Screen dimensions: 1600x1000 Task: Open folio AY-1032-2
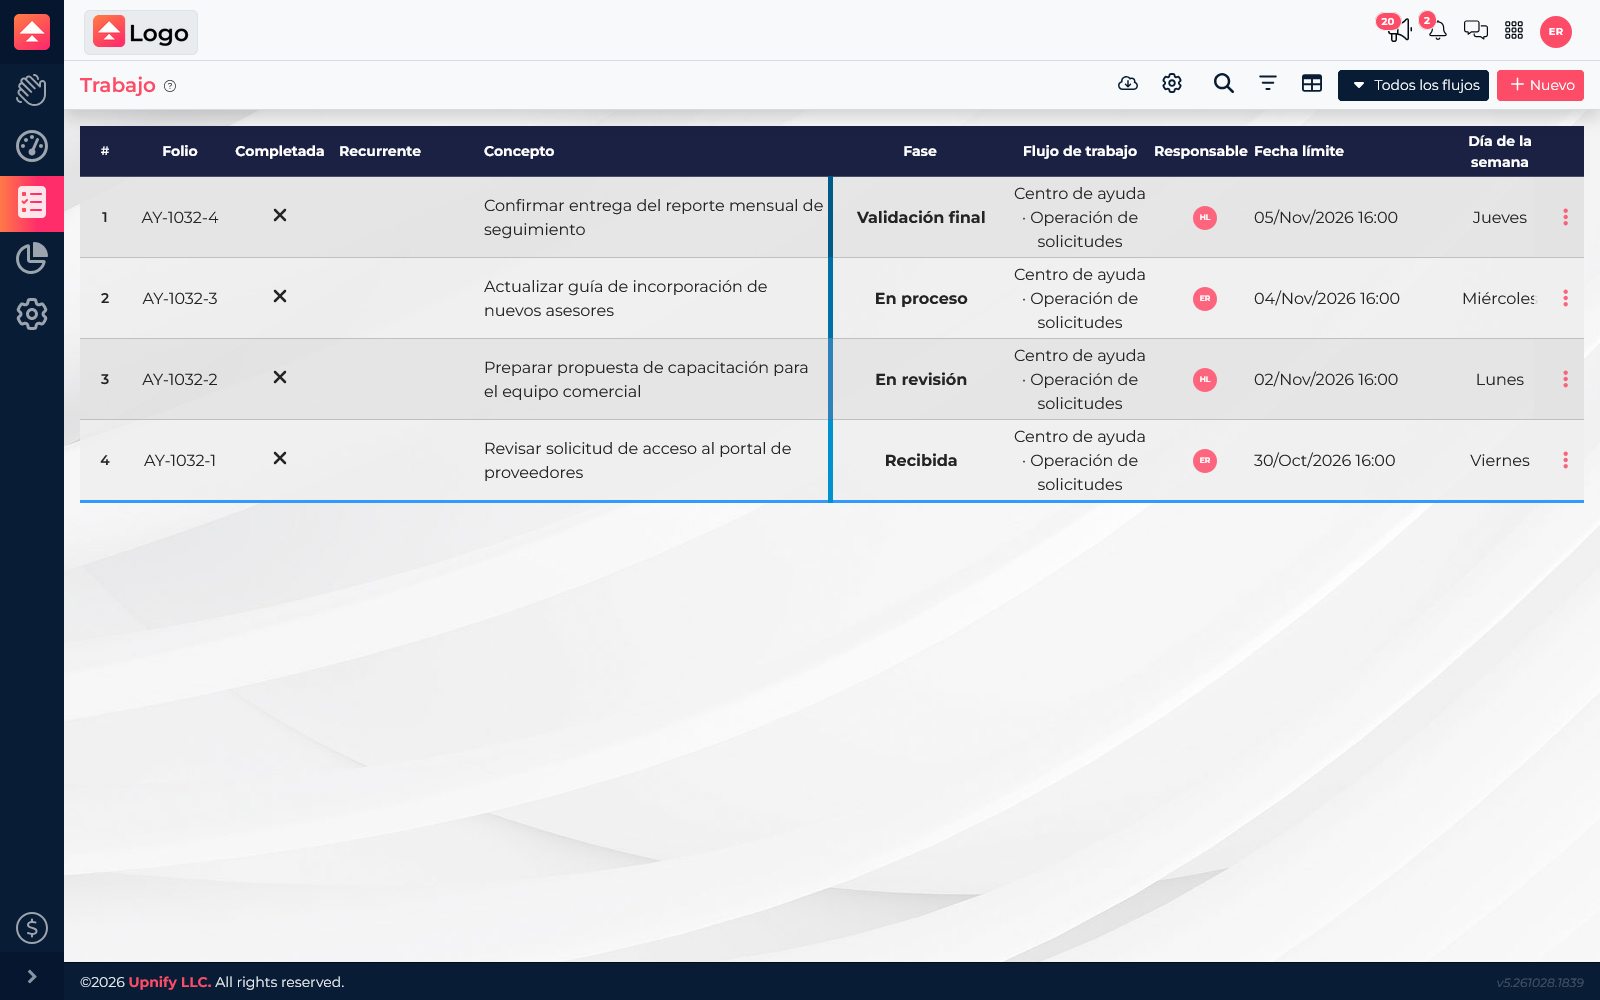click(x=180, y=379)
